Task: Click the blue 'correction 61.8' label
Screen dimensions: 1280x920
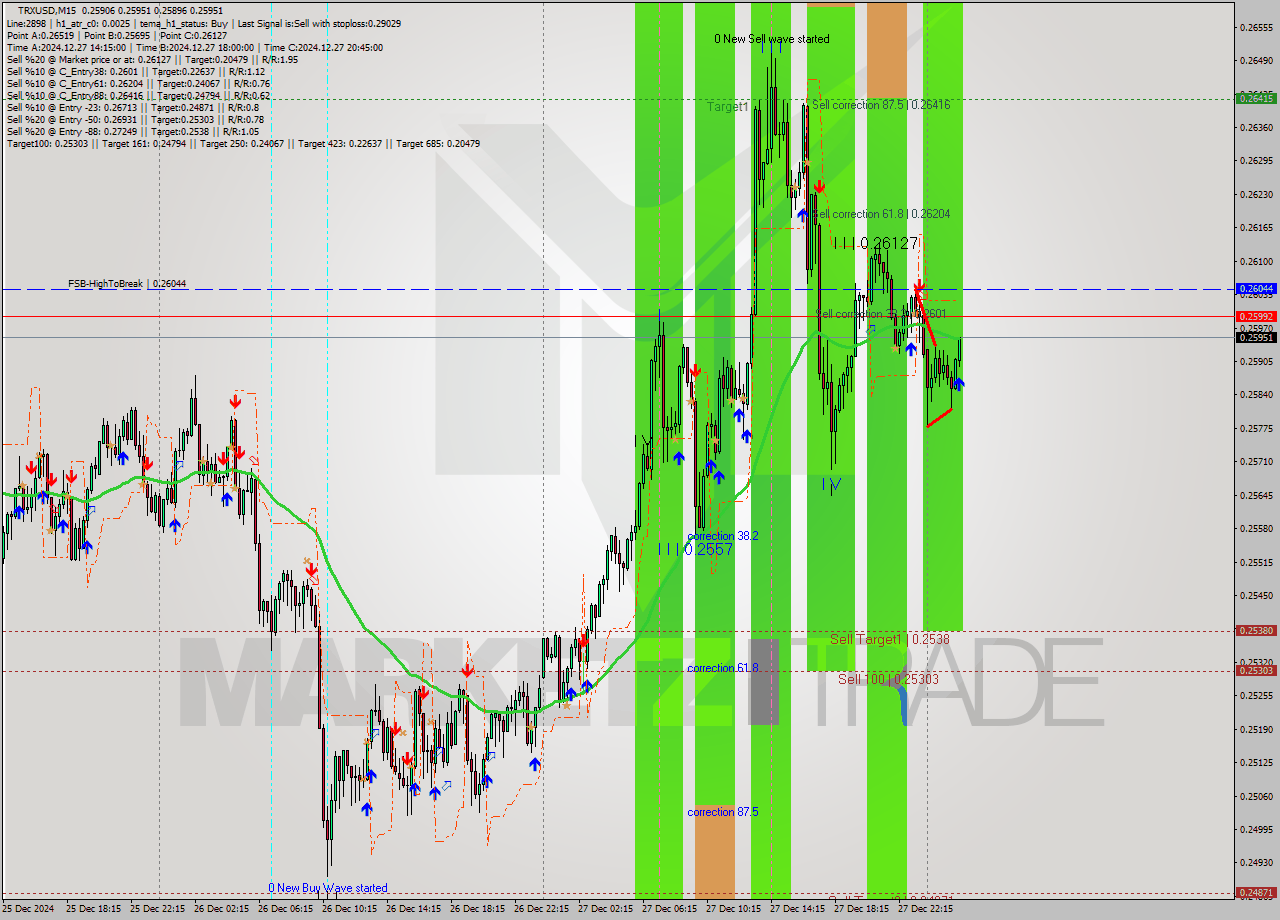Action: coord(722,668)
